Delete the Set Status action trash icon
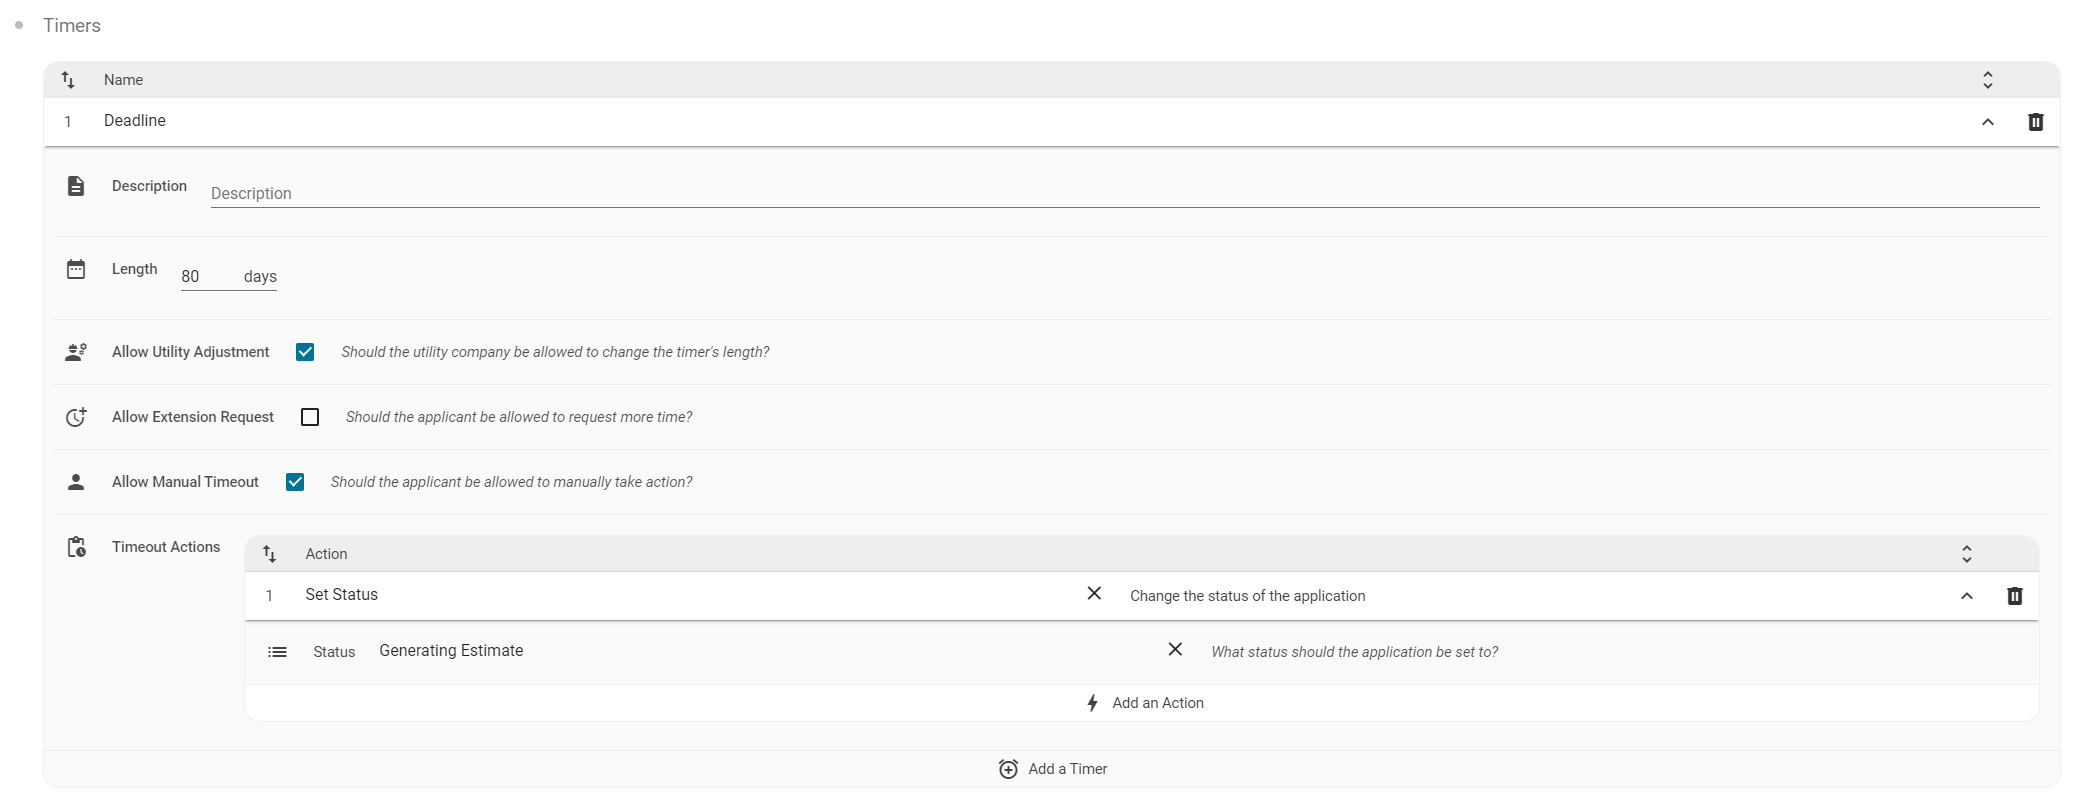Viewport: 2078px width, 803px height. (2014, 596)
